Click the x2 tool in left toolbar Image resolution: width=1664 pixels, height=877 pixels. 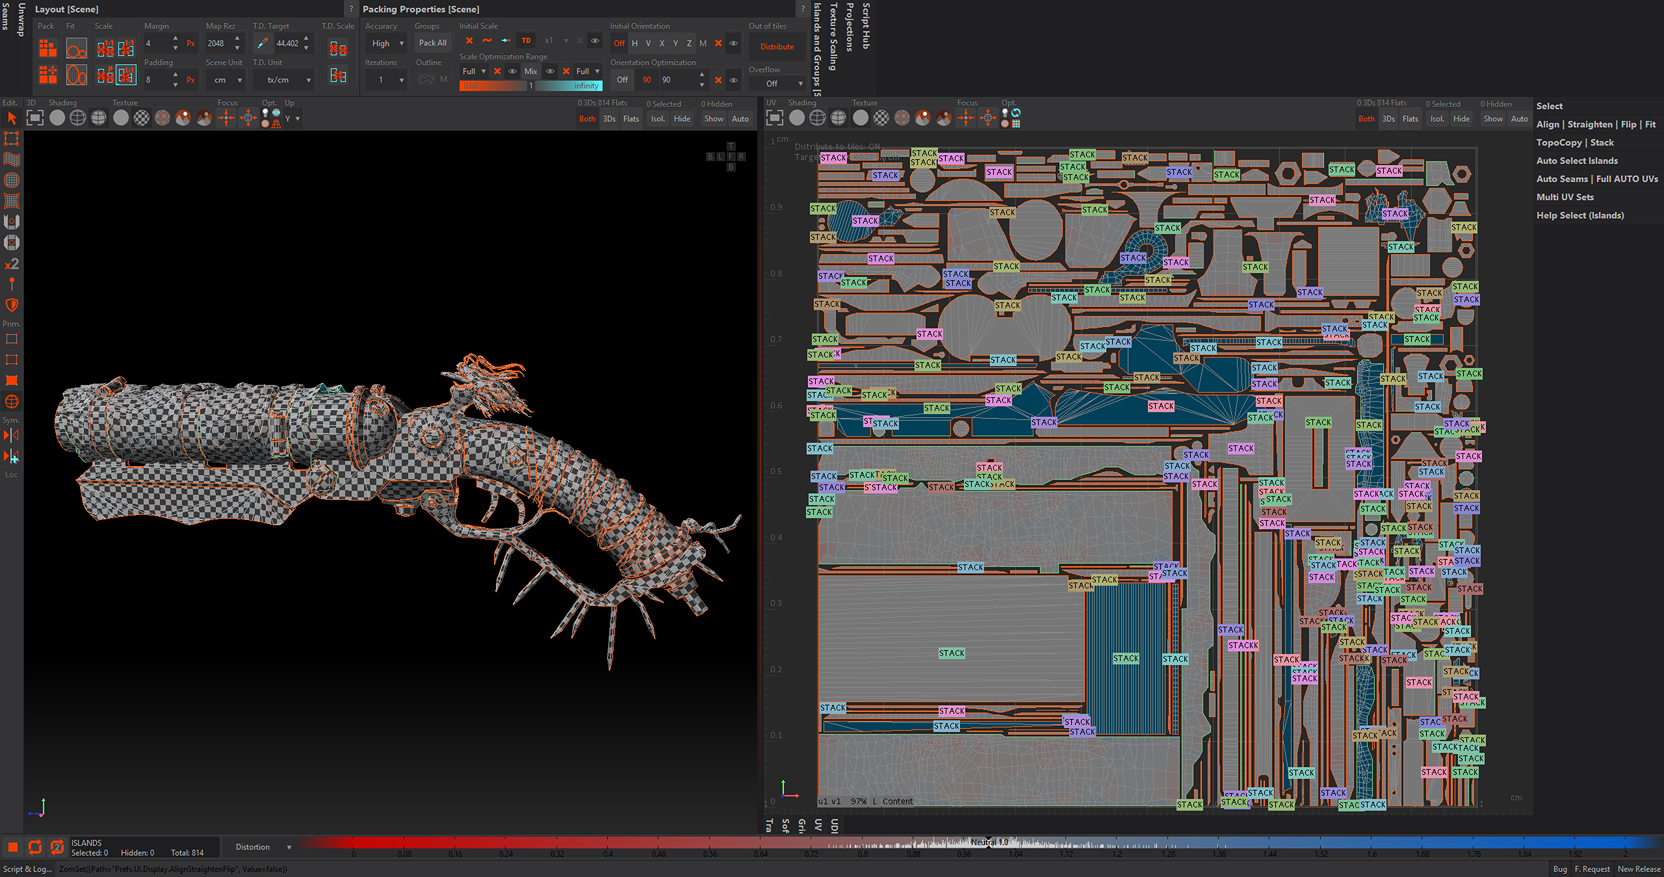click(12, 264)
